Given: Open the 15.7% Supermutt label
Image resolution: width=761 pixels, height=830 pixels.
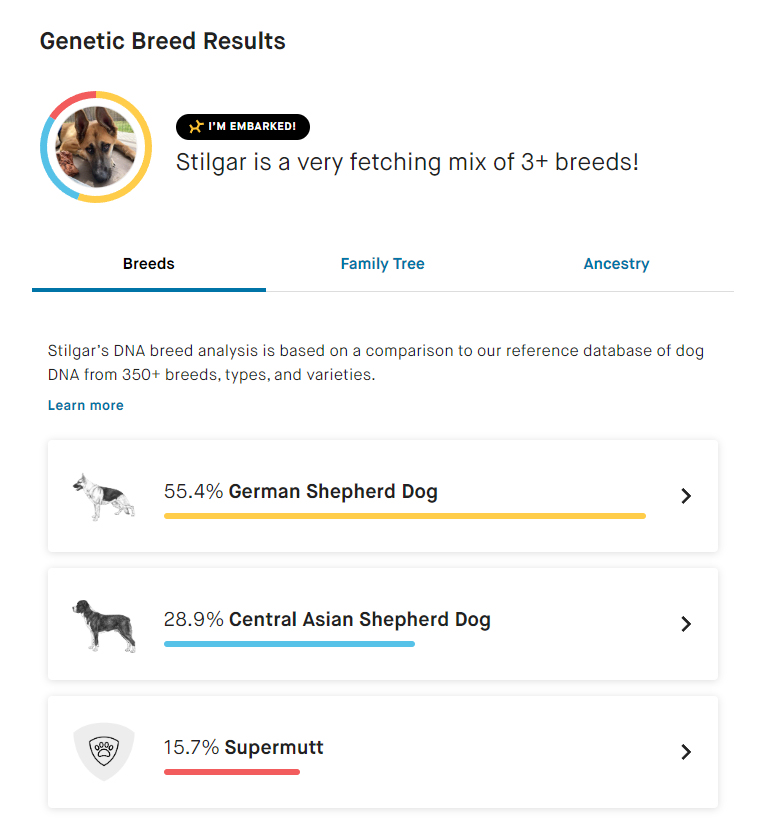Looking at the screenshot, I should [243, 747].
